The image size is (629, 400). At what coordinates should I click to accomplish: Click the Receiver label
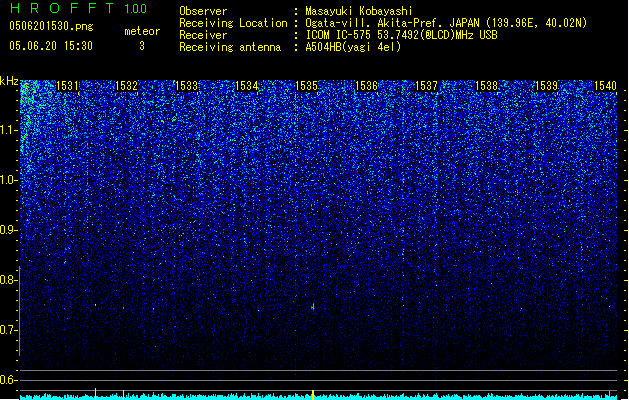203,35
